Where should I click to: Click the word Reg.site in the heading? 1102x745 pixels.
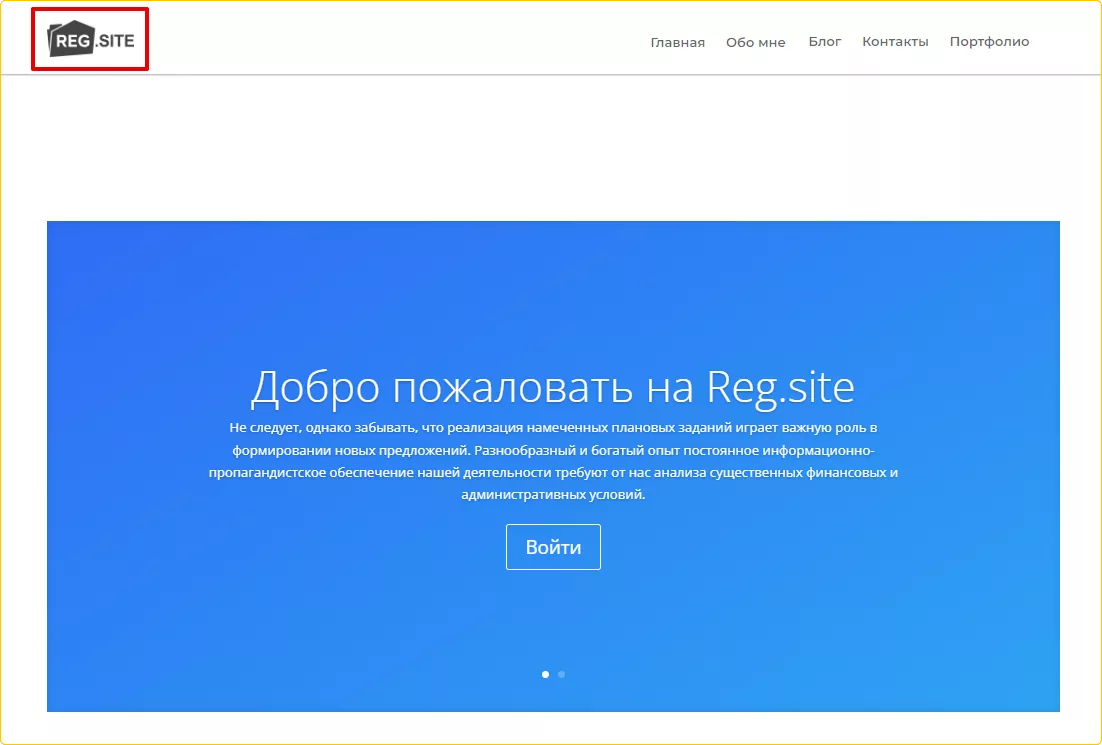tap(780, 387)
